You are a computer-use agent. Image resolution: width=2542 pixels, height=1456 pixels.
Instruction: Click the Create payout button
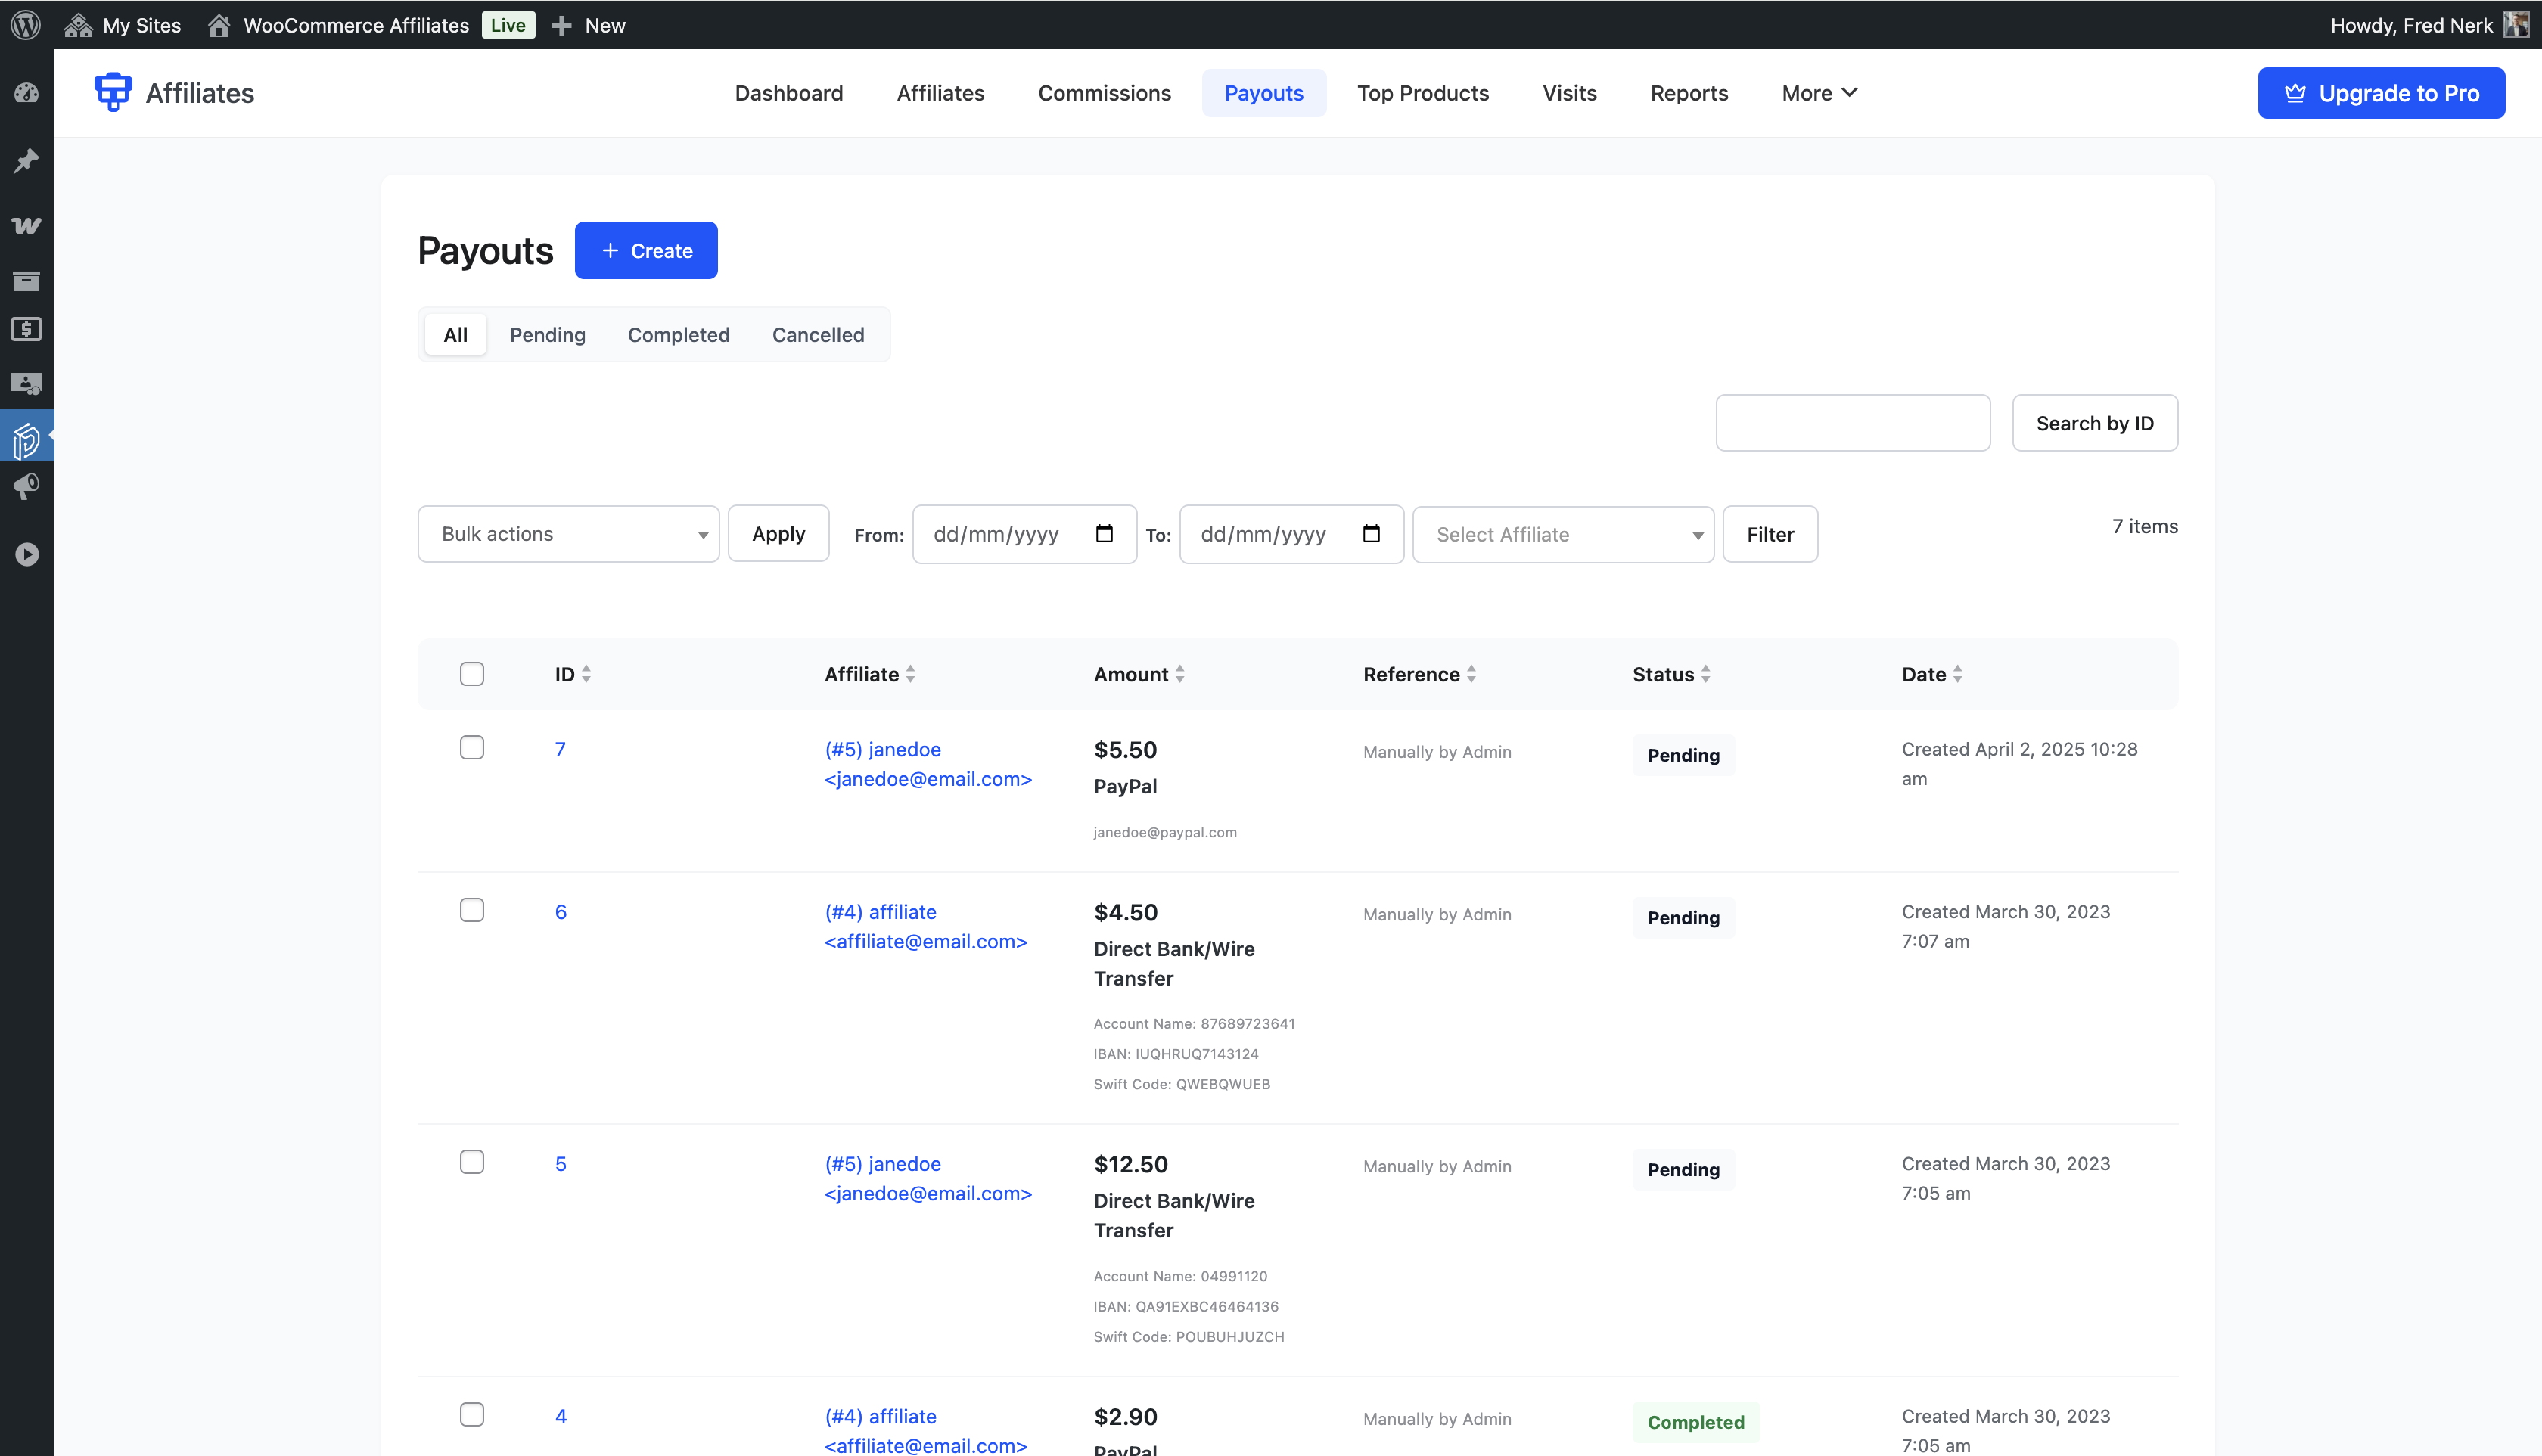click(646, 251)
